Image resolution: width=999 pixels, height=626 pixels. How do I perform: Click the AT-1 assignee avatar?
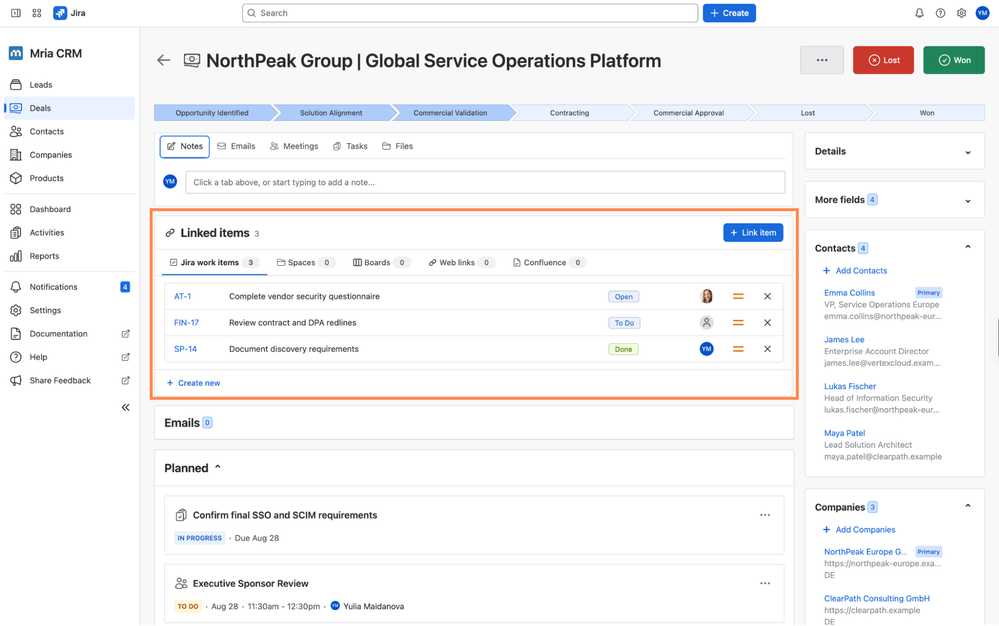707,296
